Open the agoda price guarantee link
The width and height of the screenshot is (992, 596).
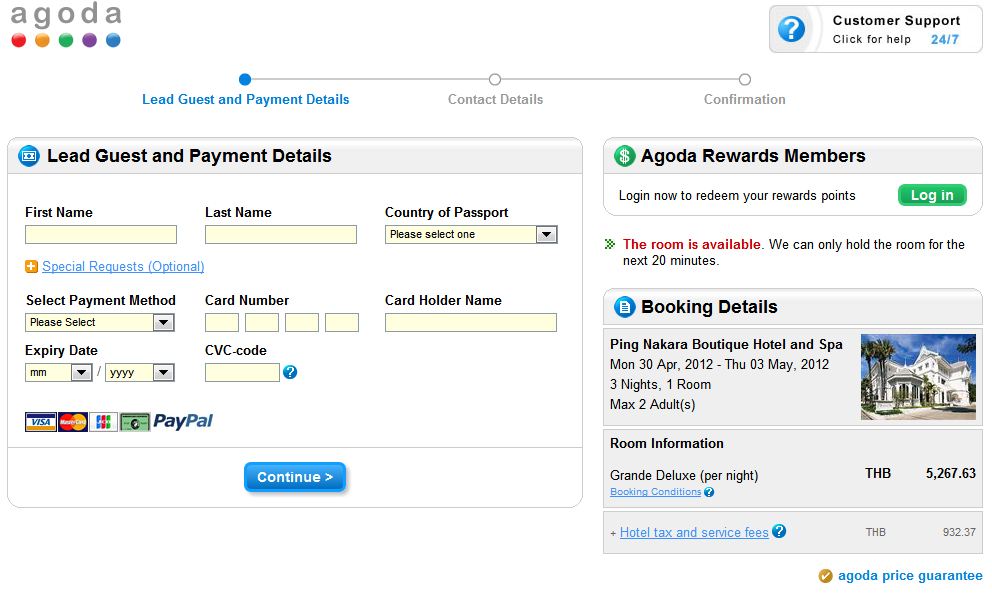click(910, 576)
